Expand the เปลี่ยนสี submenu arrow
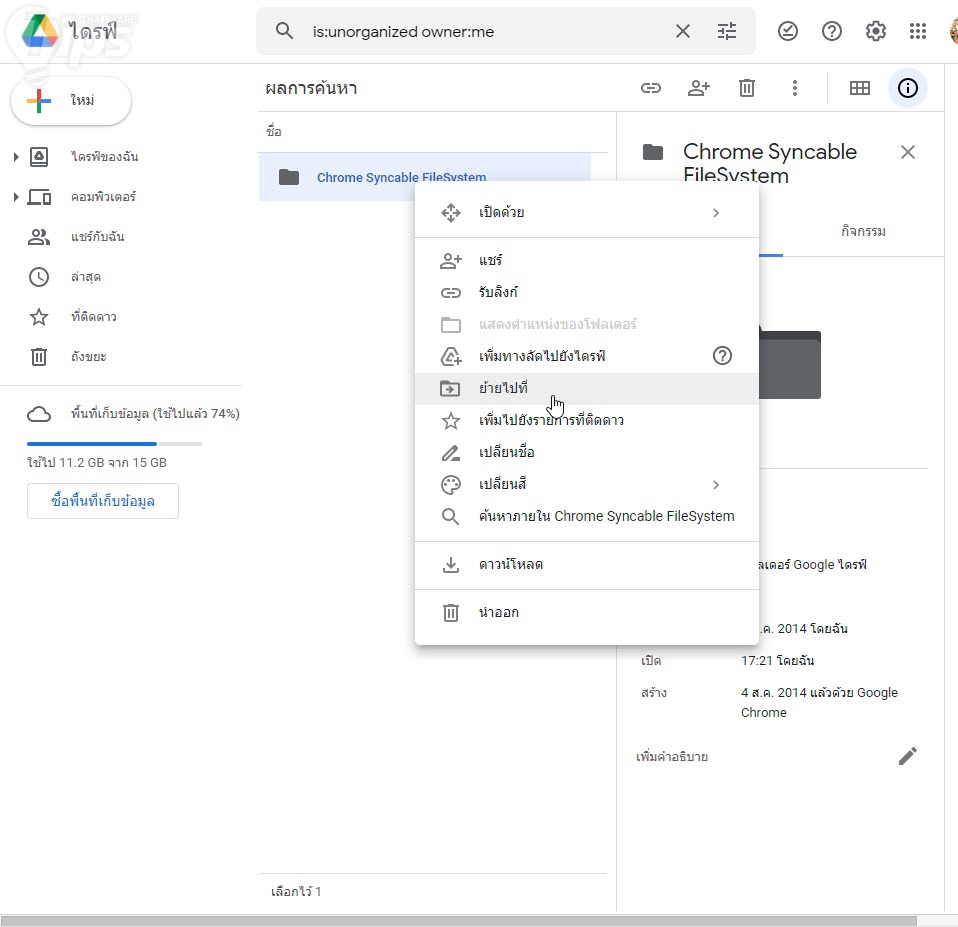The width and height of the screenshot is (958, 927). [x=716, y=485]
